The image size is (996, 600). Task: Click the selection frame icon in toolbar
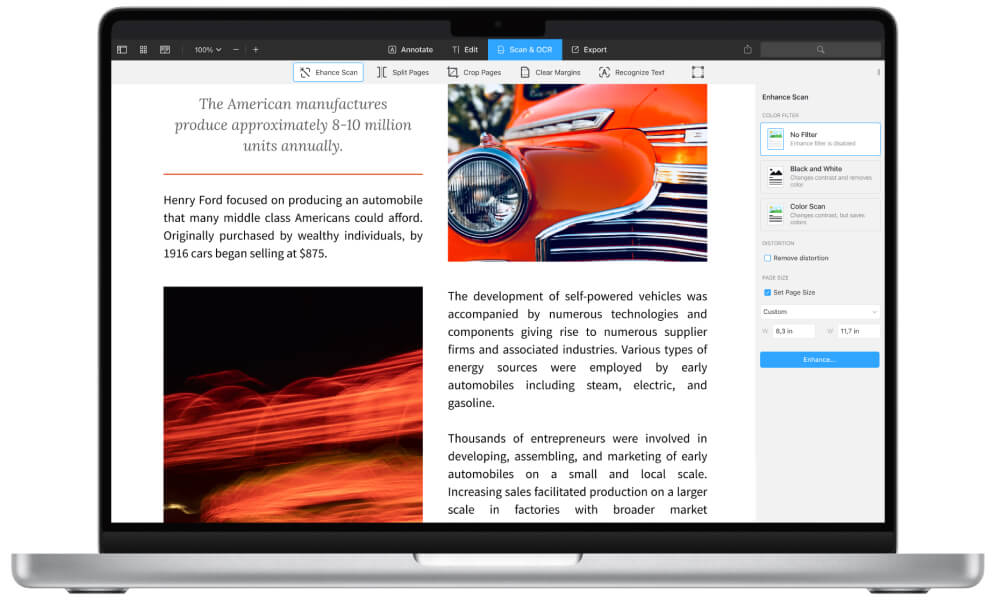697,72
